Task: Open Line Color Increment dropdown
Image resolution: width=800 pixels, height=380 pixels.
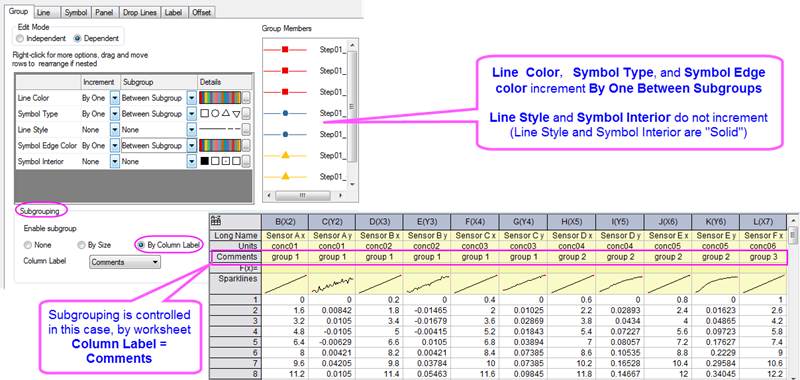Action: coord(115,97)
